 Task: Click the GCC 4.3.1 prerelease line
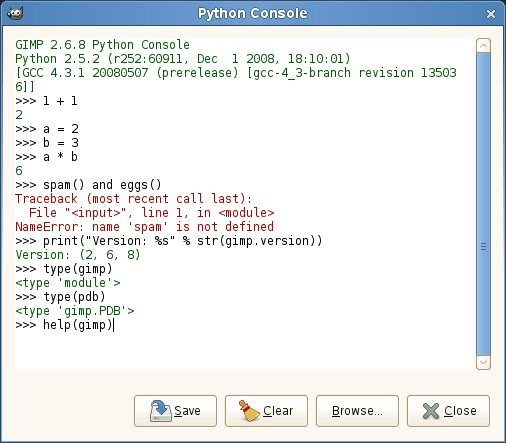(236, 80)
